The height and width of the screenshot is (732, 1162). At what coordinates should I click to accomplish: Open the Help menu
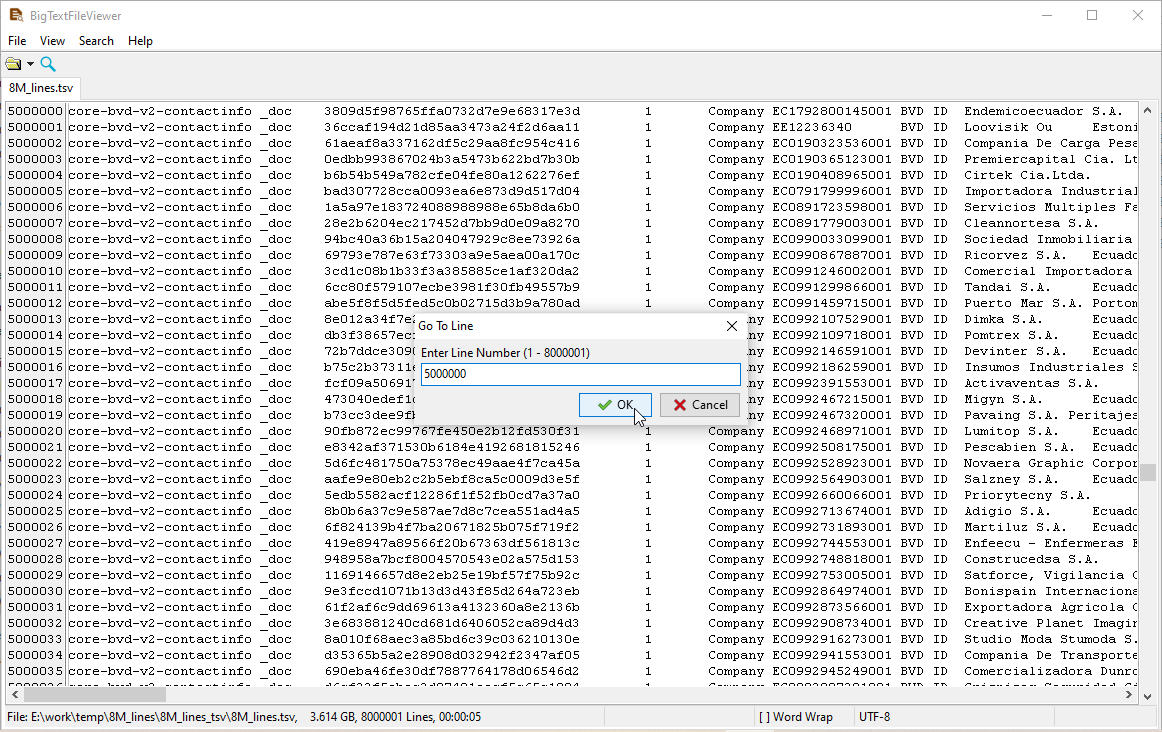tap(140, 41)
